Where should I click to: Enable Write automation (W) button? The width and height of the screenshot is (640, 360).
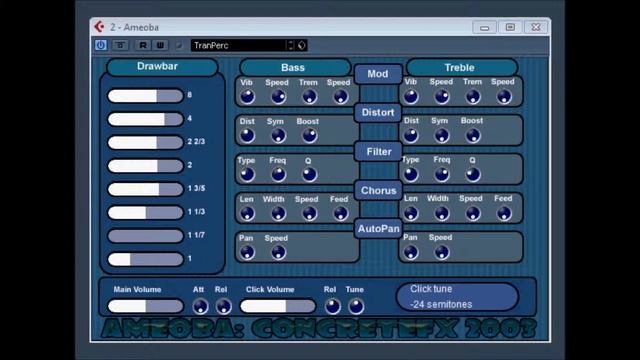[x=160, y=45]
